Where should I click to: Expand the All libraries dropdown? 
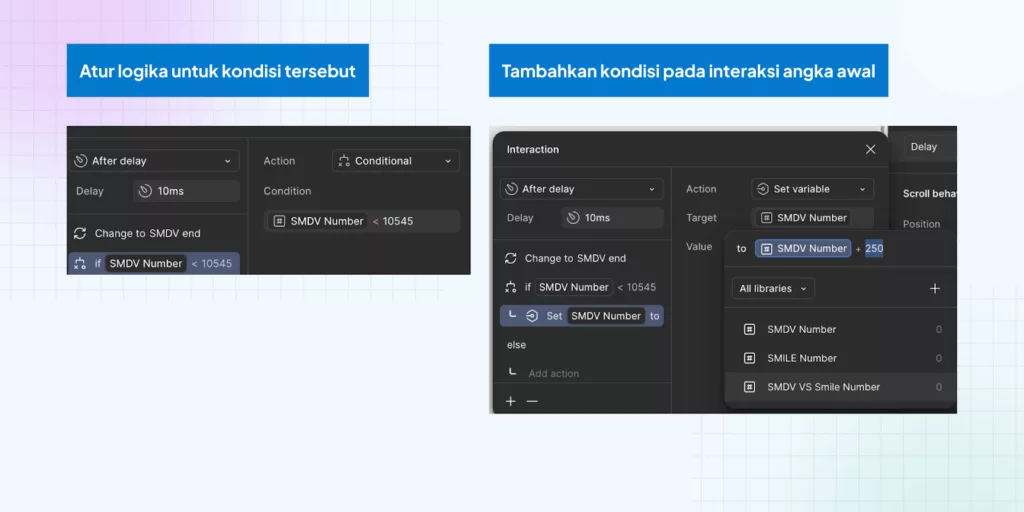[773, 288]
